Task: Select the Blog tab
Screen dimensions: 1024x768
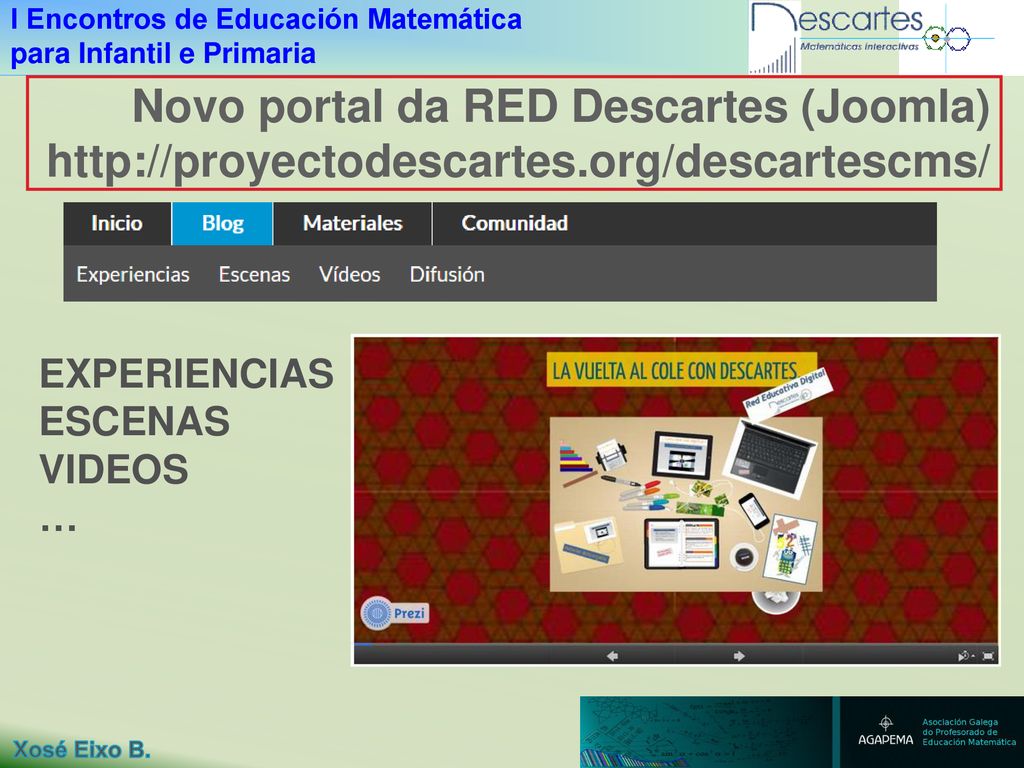Action: [223, 223]
